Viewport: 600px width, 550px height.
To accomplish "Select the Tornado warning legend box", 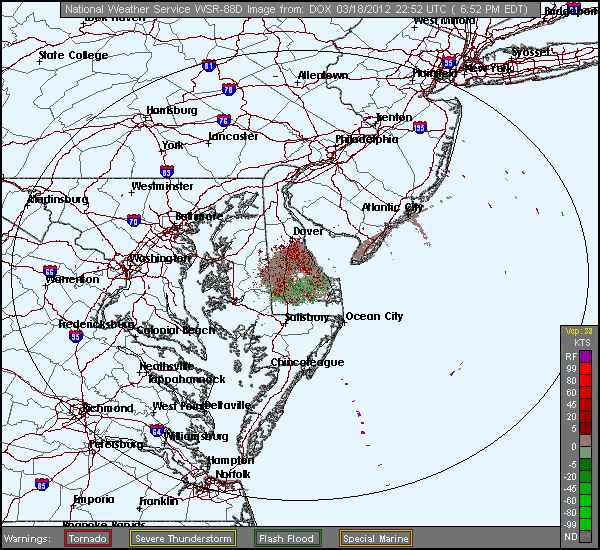I will (88, 538).
